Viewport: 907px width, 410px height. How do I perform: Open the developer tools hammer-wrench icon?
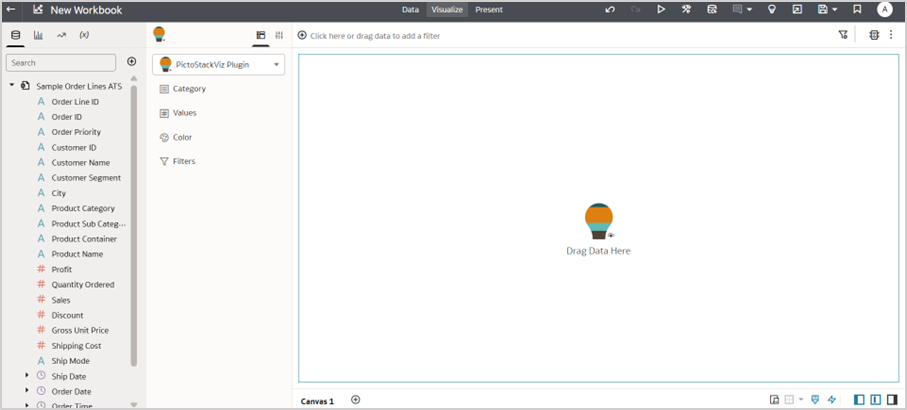(686, 10)
